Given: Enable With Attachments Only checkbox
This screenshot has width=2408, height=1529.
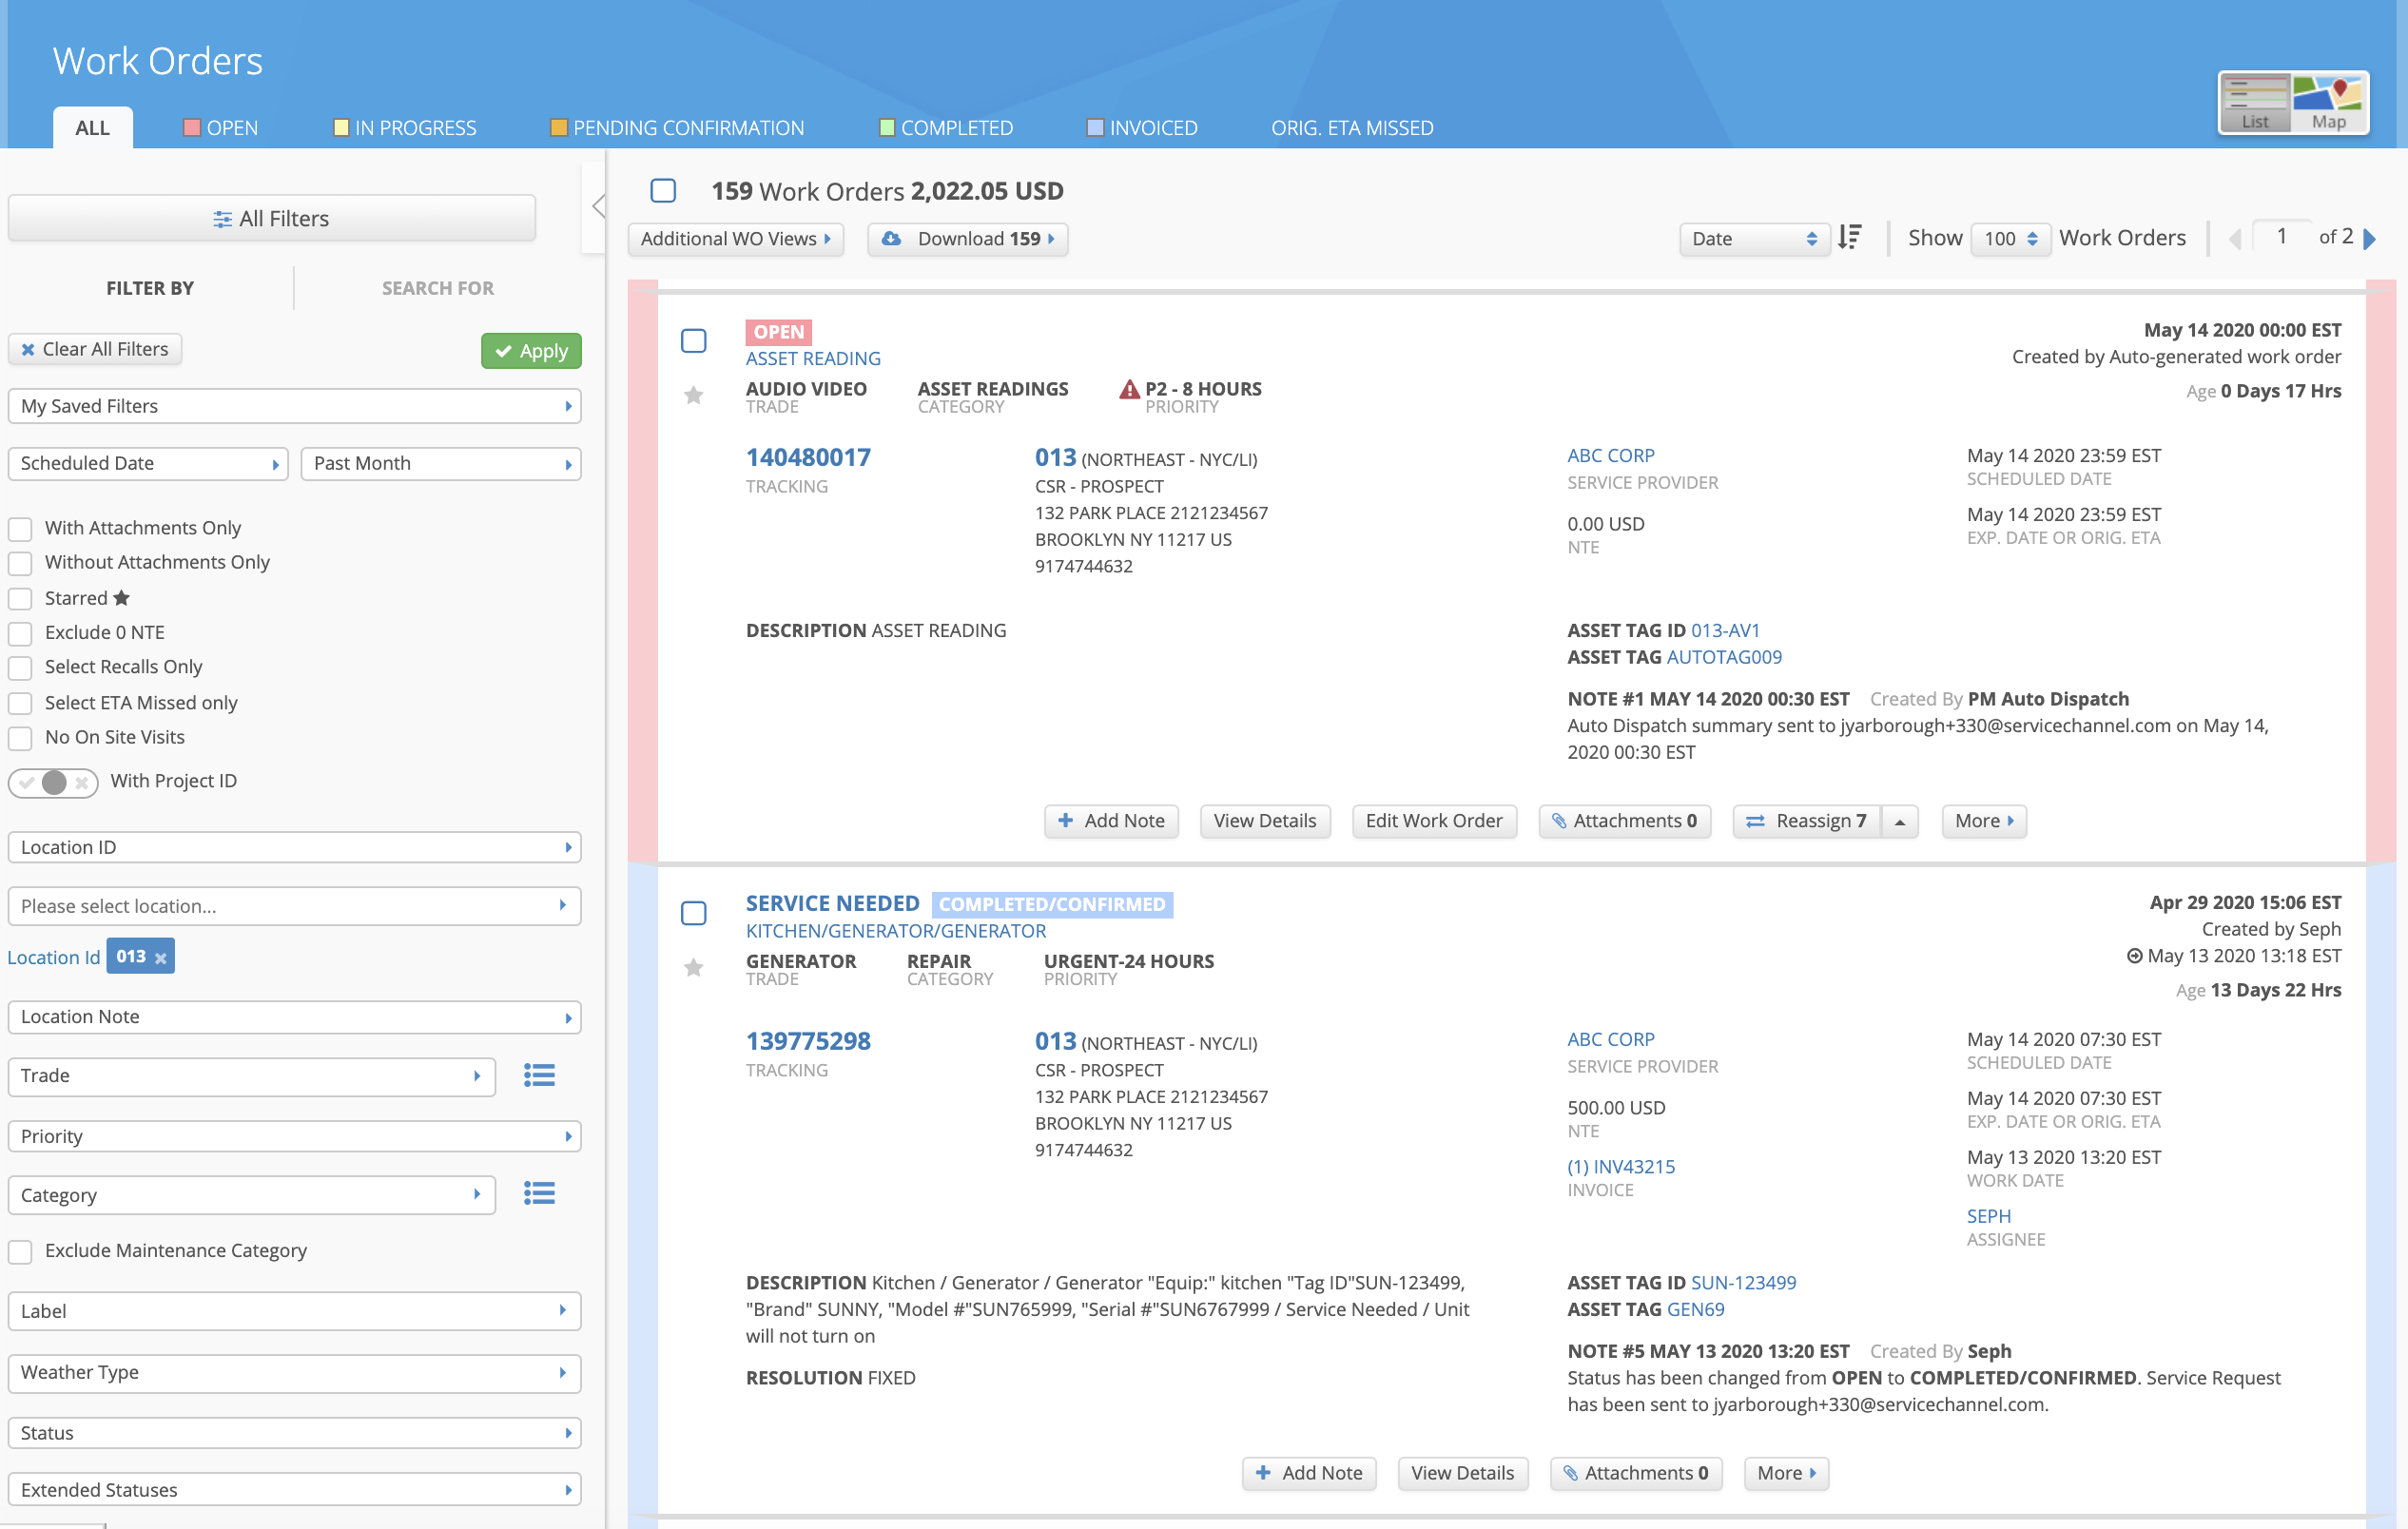Looking at the screenshot, I should (x=20, y=528).
